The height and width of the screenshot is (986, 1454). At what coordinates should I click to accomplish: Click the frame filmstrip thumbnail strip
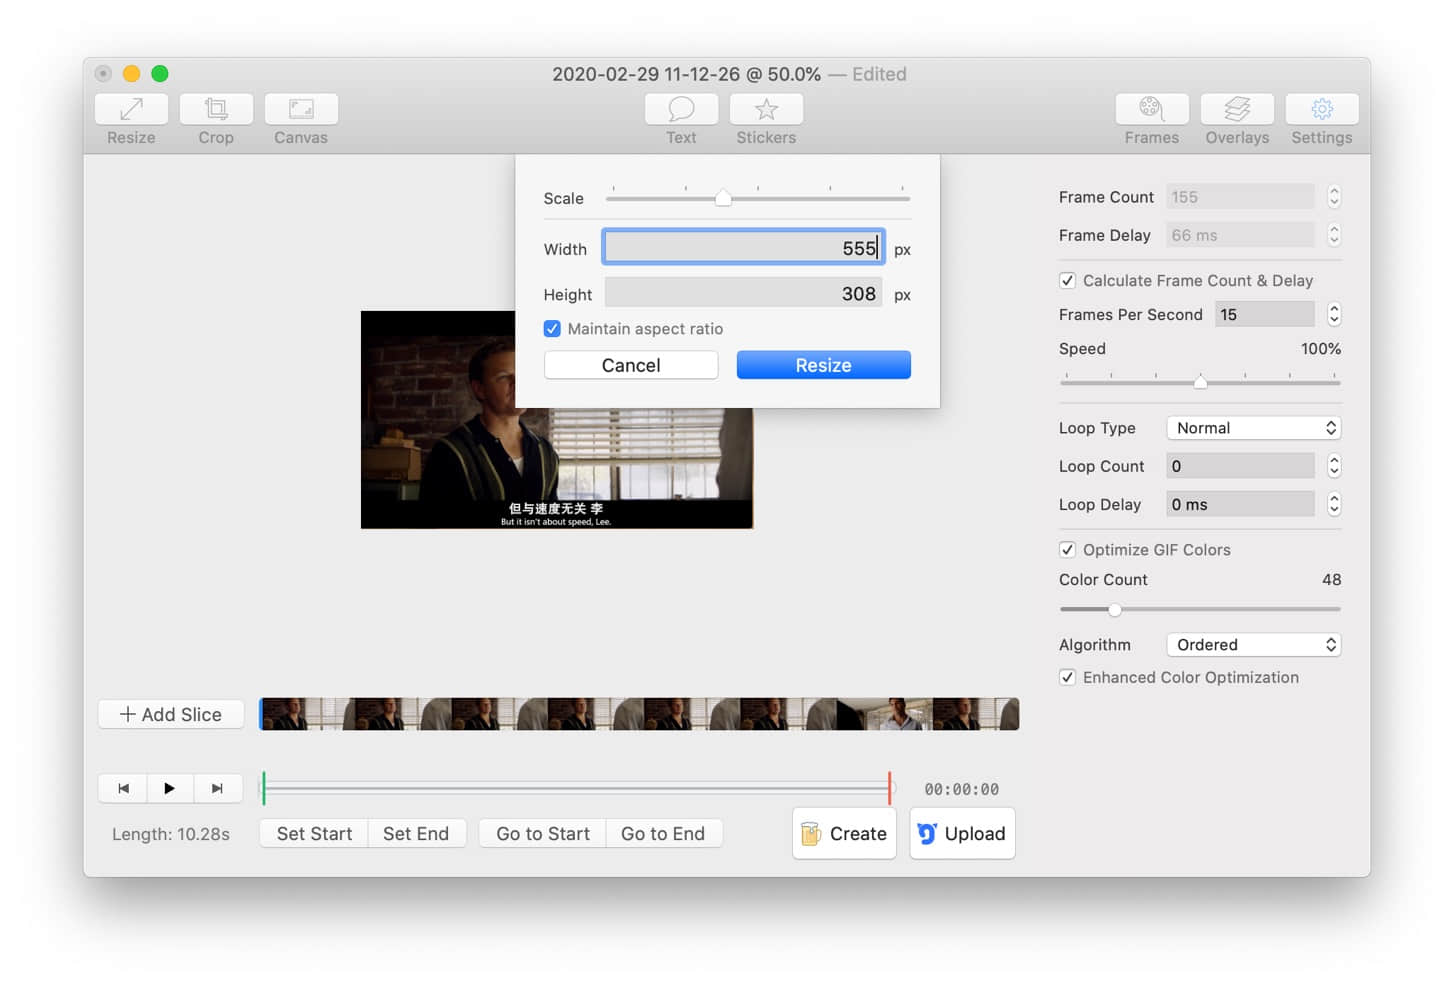coord(639,714)
